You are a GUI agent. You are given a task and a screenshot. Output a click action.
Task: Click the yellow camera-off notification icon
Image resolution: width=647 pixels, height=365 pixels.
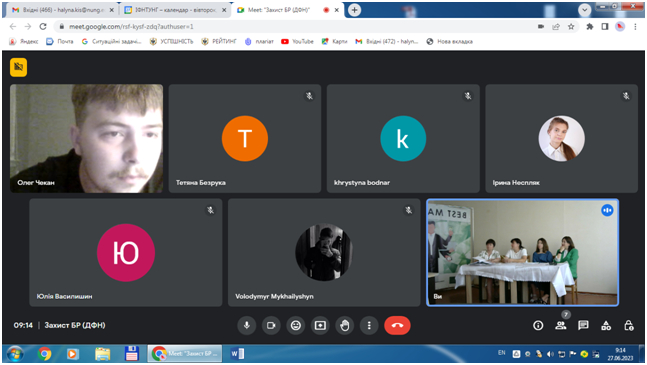[19, 67]
